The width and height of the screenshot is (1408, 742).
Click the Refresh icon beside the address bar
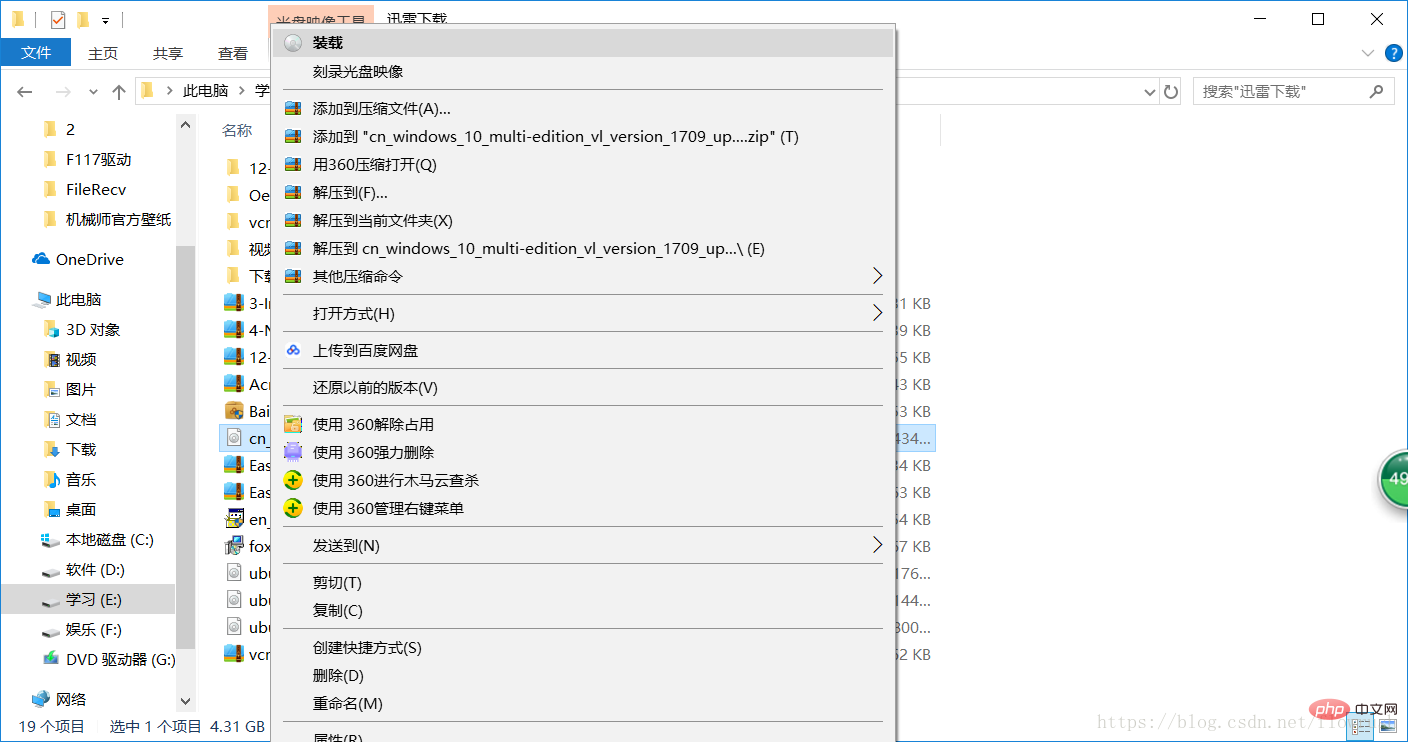1171,90
